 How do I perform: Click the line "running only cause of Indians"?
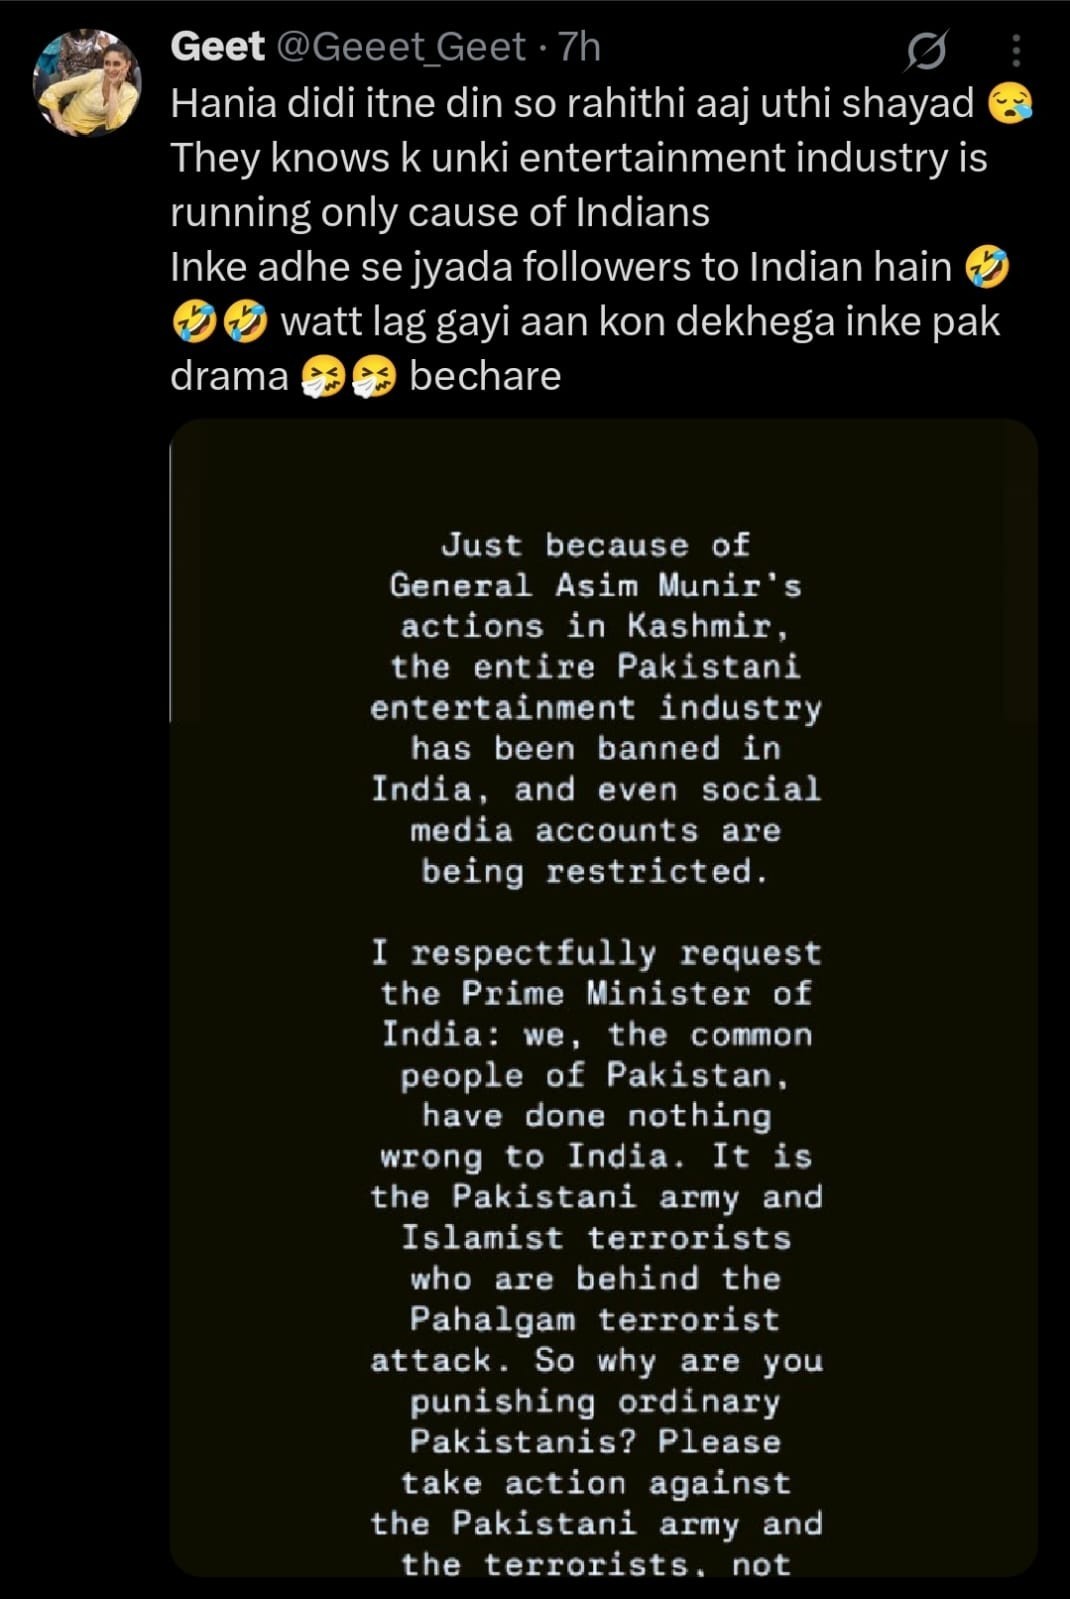(440, 213)
